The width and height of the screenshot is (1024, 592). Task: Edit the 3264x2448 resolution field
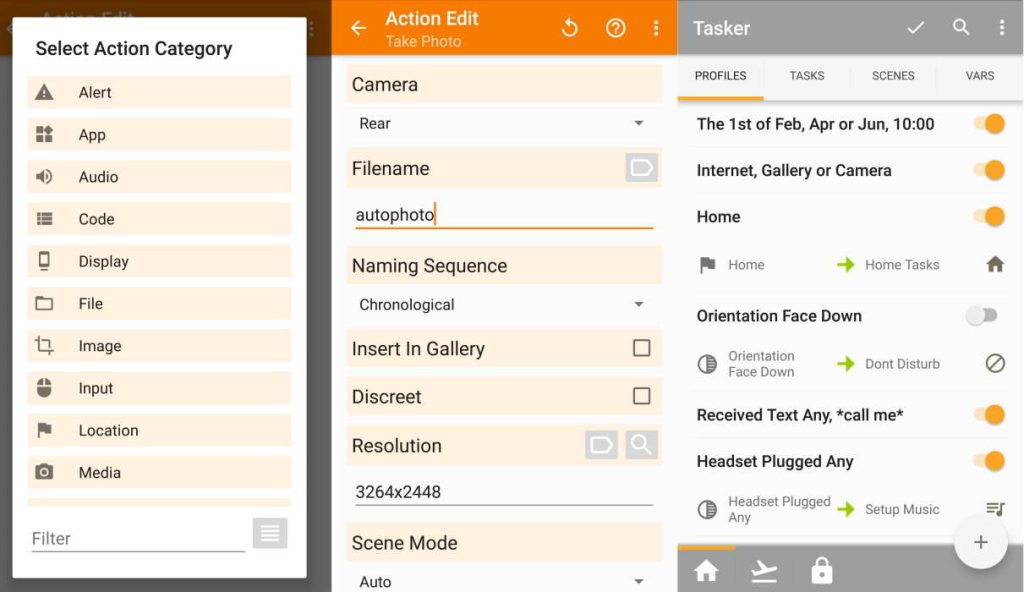point(504,491)
